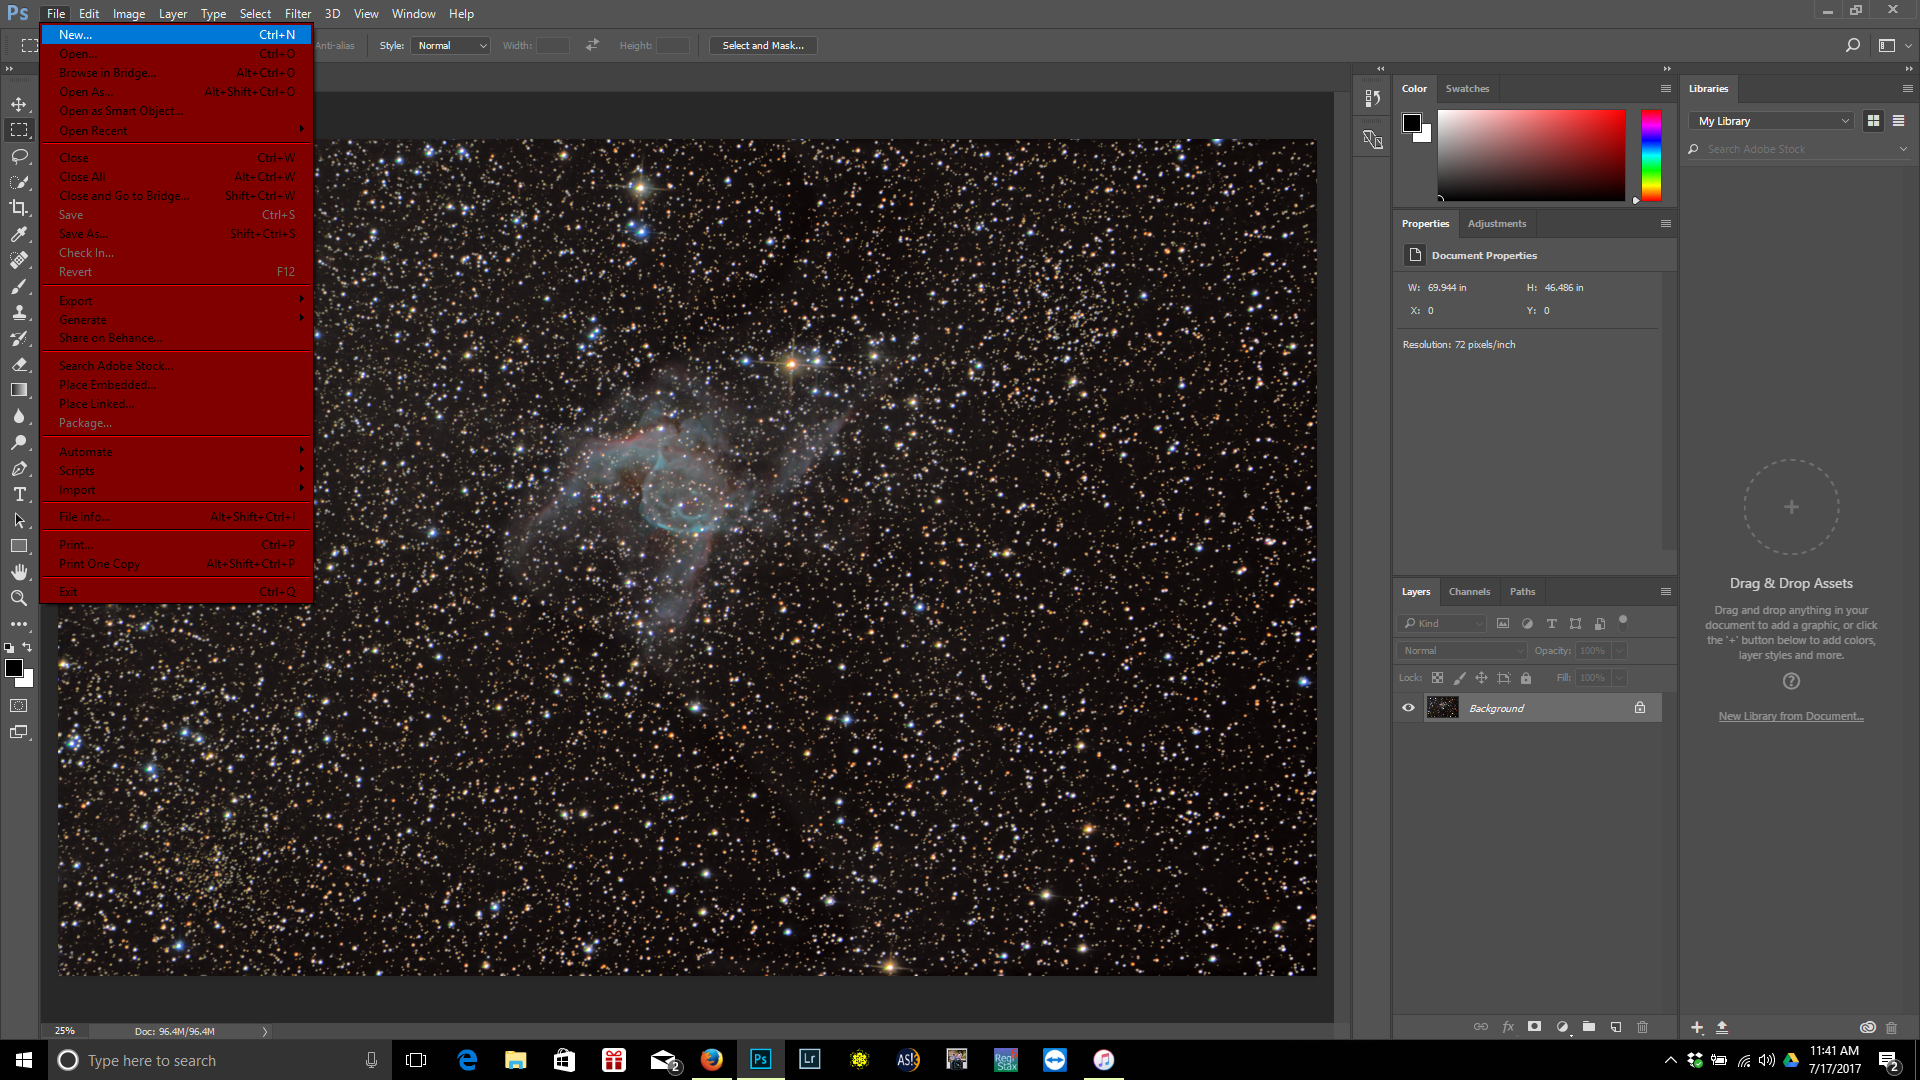
Task: Swap the Width and Height values
Action: click(x=592, y=45)
